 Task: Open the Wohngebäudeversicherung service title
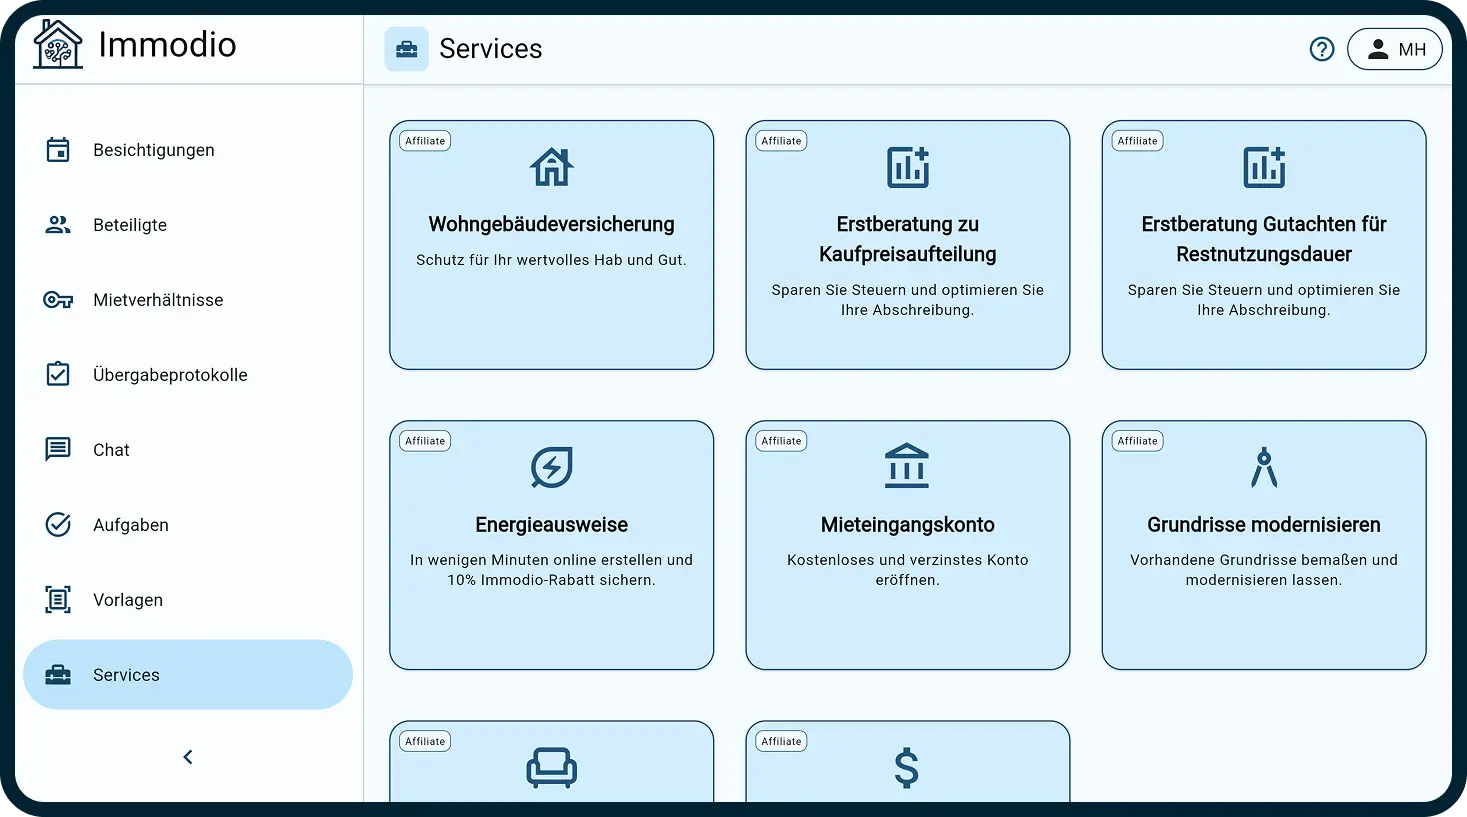click(552, 224)
